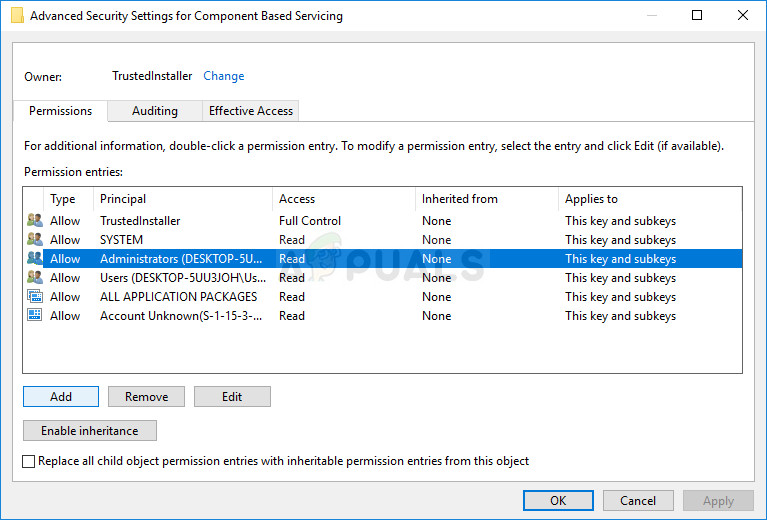Screen dimensions: 767x520
Task: Close the Advanced Security Settings window
Action: coord(740,16)
